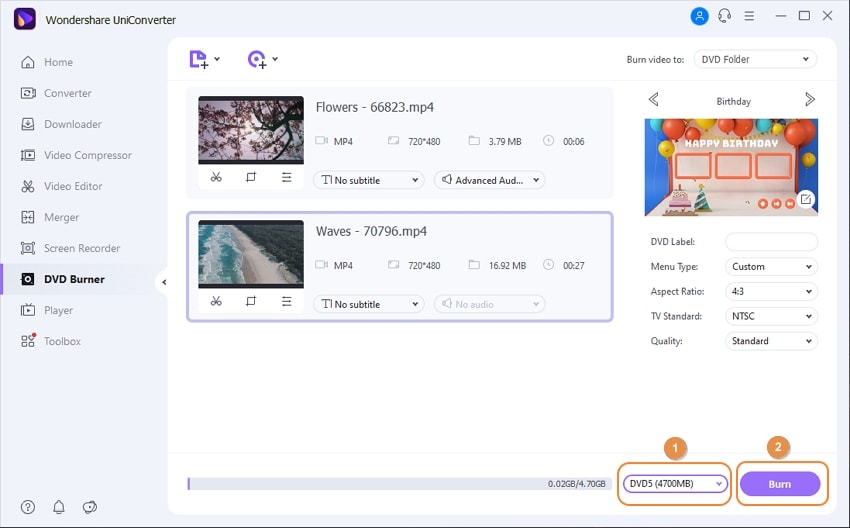The width and height of the screenshot is (850, 528).
Task: Click the Screen Recorder icon
Action: pyautogui.click(x=28, y=248)
